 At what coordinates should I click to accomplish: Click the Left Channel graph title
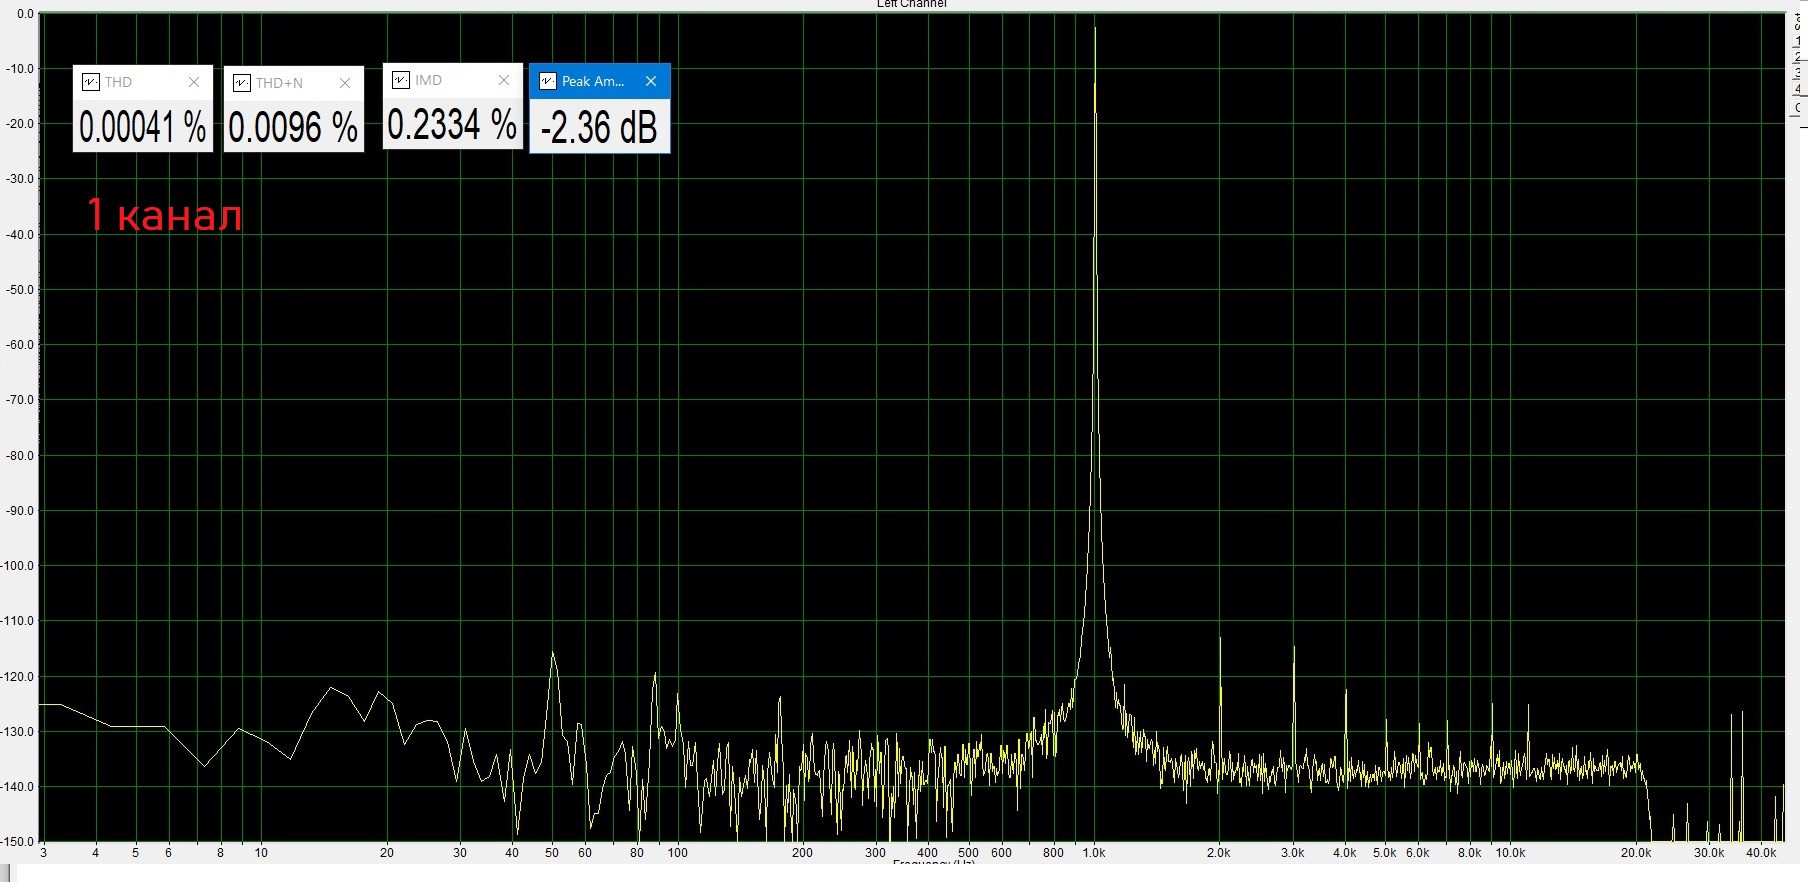tap(911, 4)
